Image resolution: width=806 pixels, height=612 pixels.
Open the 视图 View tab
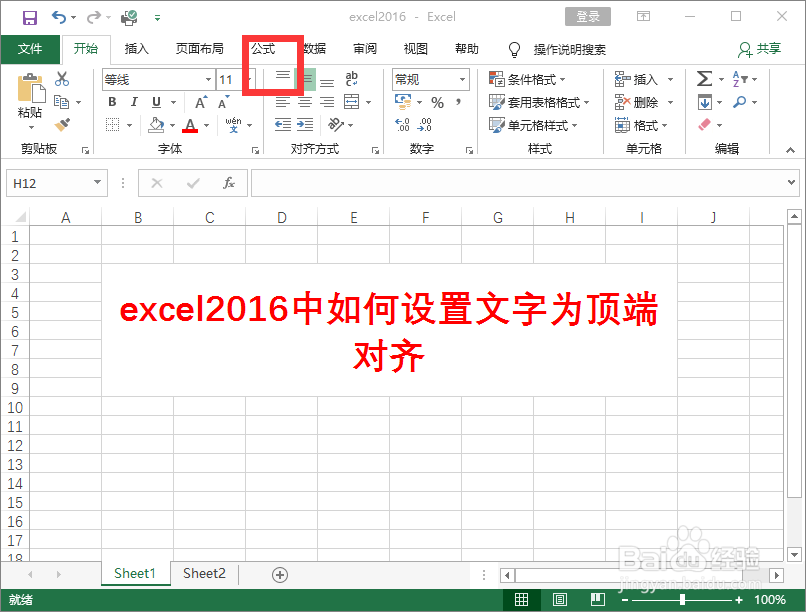(416, 49)
